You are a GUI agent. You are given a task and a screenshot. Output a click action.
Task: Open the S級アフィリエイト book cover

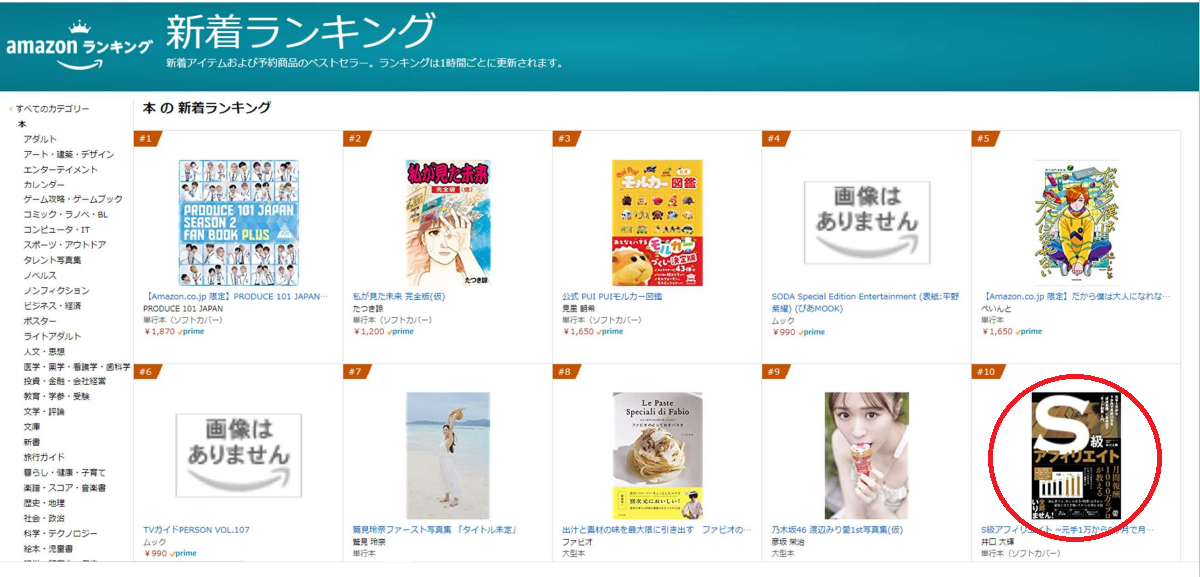coord(1076,455)
